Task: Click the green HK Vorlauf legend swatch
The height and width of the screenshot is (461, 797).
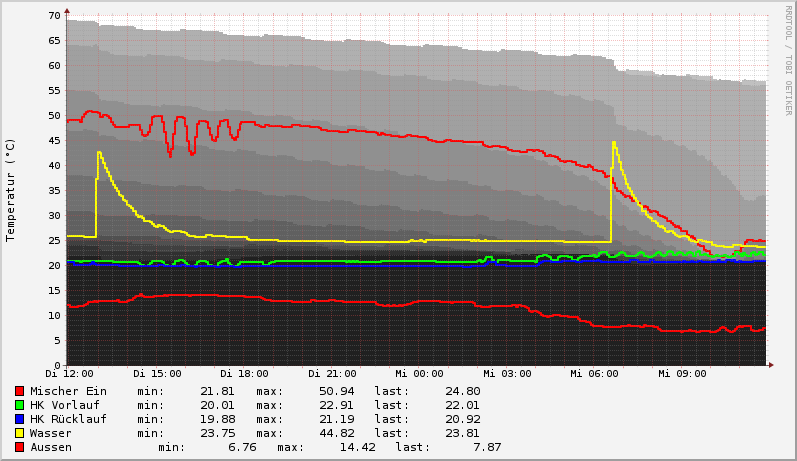Action: tap(19, 405)
